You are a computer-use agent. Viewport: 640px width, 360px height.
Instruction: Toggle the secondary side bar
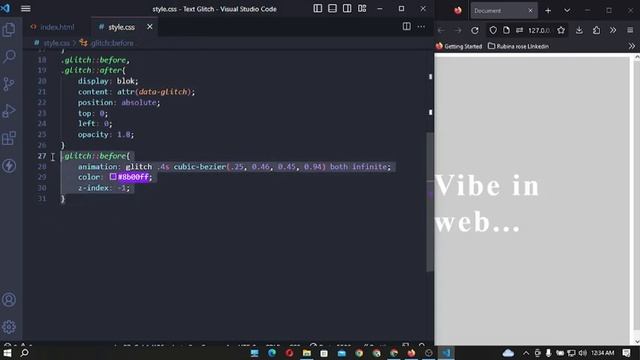(x=347, y=9)
